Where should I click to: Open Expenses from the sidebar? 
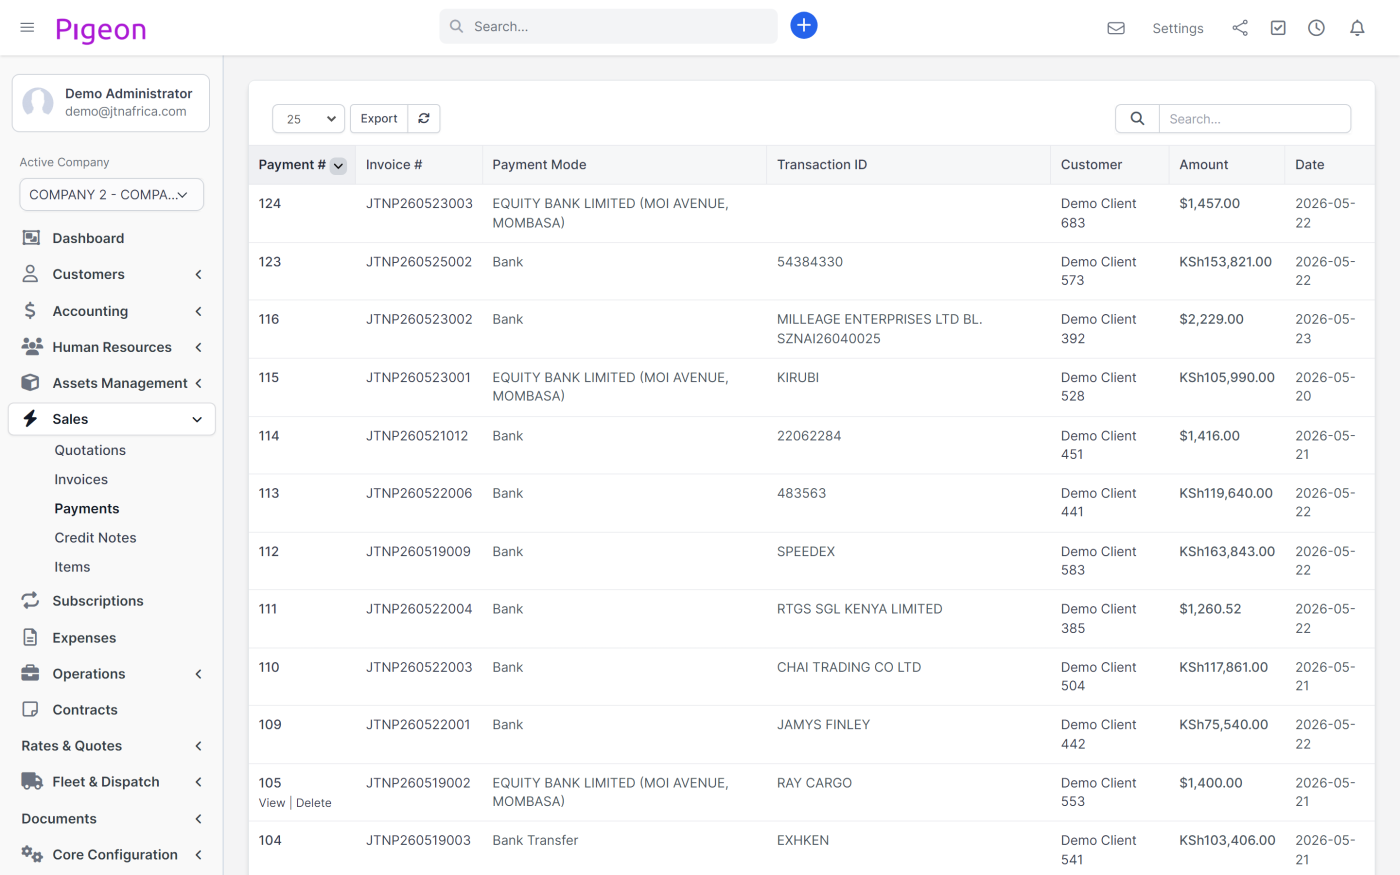pyautogui.click(x=84, y=638)
